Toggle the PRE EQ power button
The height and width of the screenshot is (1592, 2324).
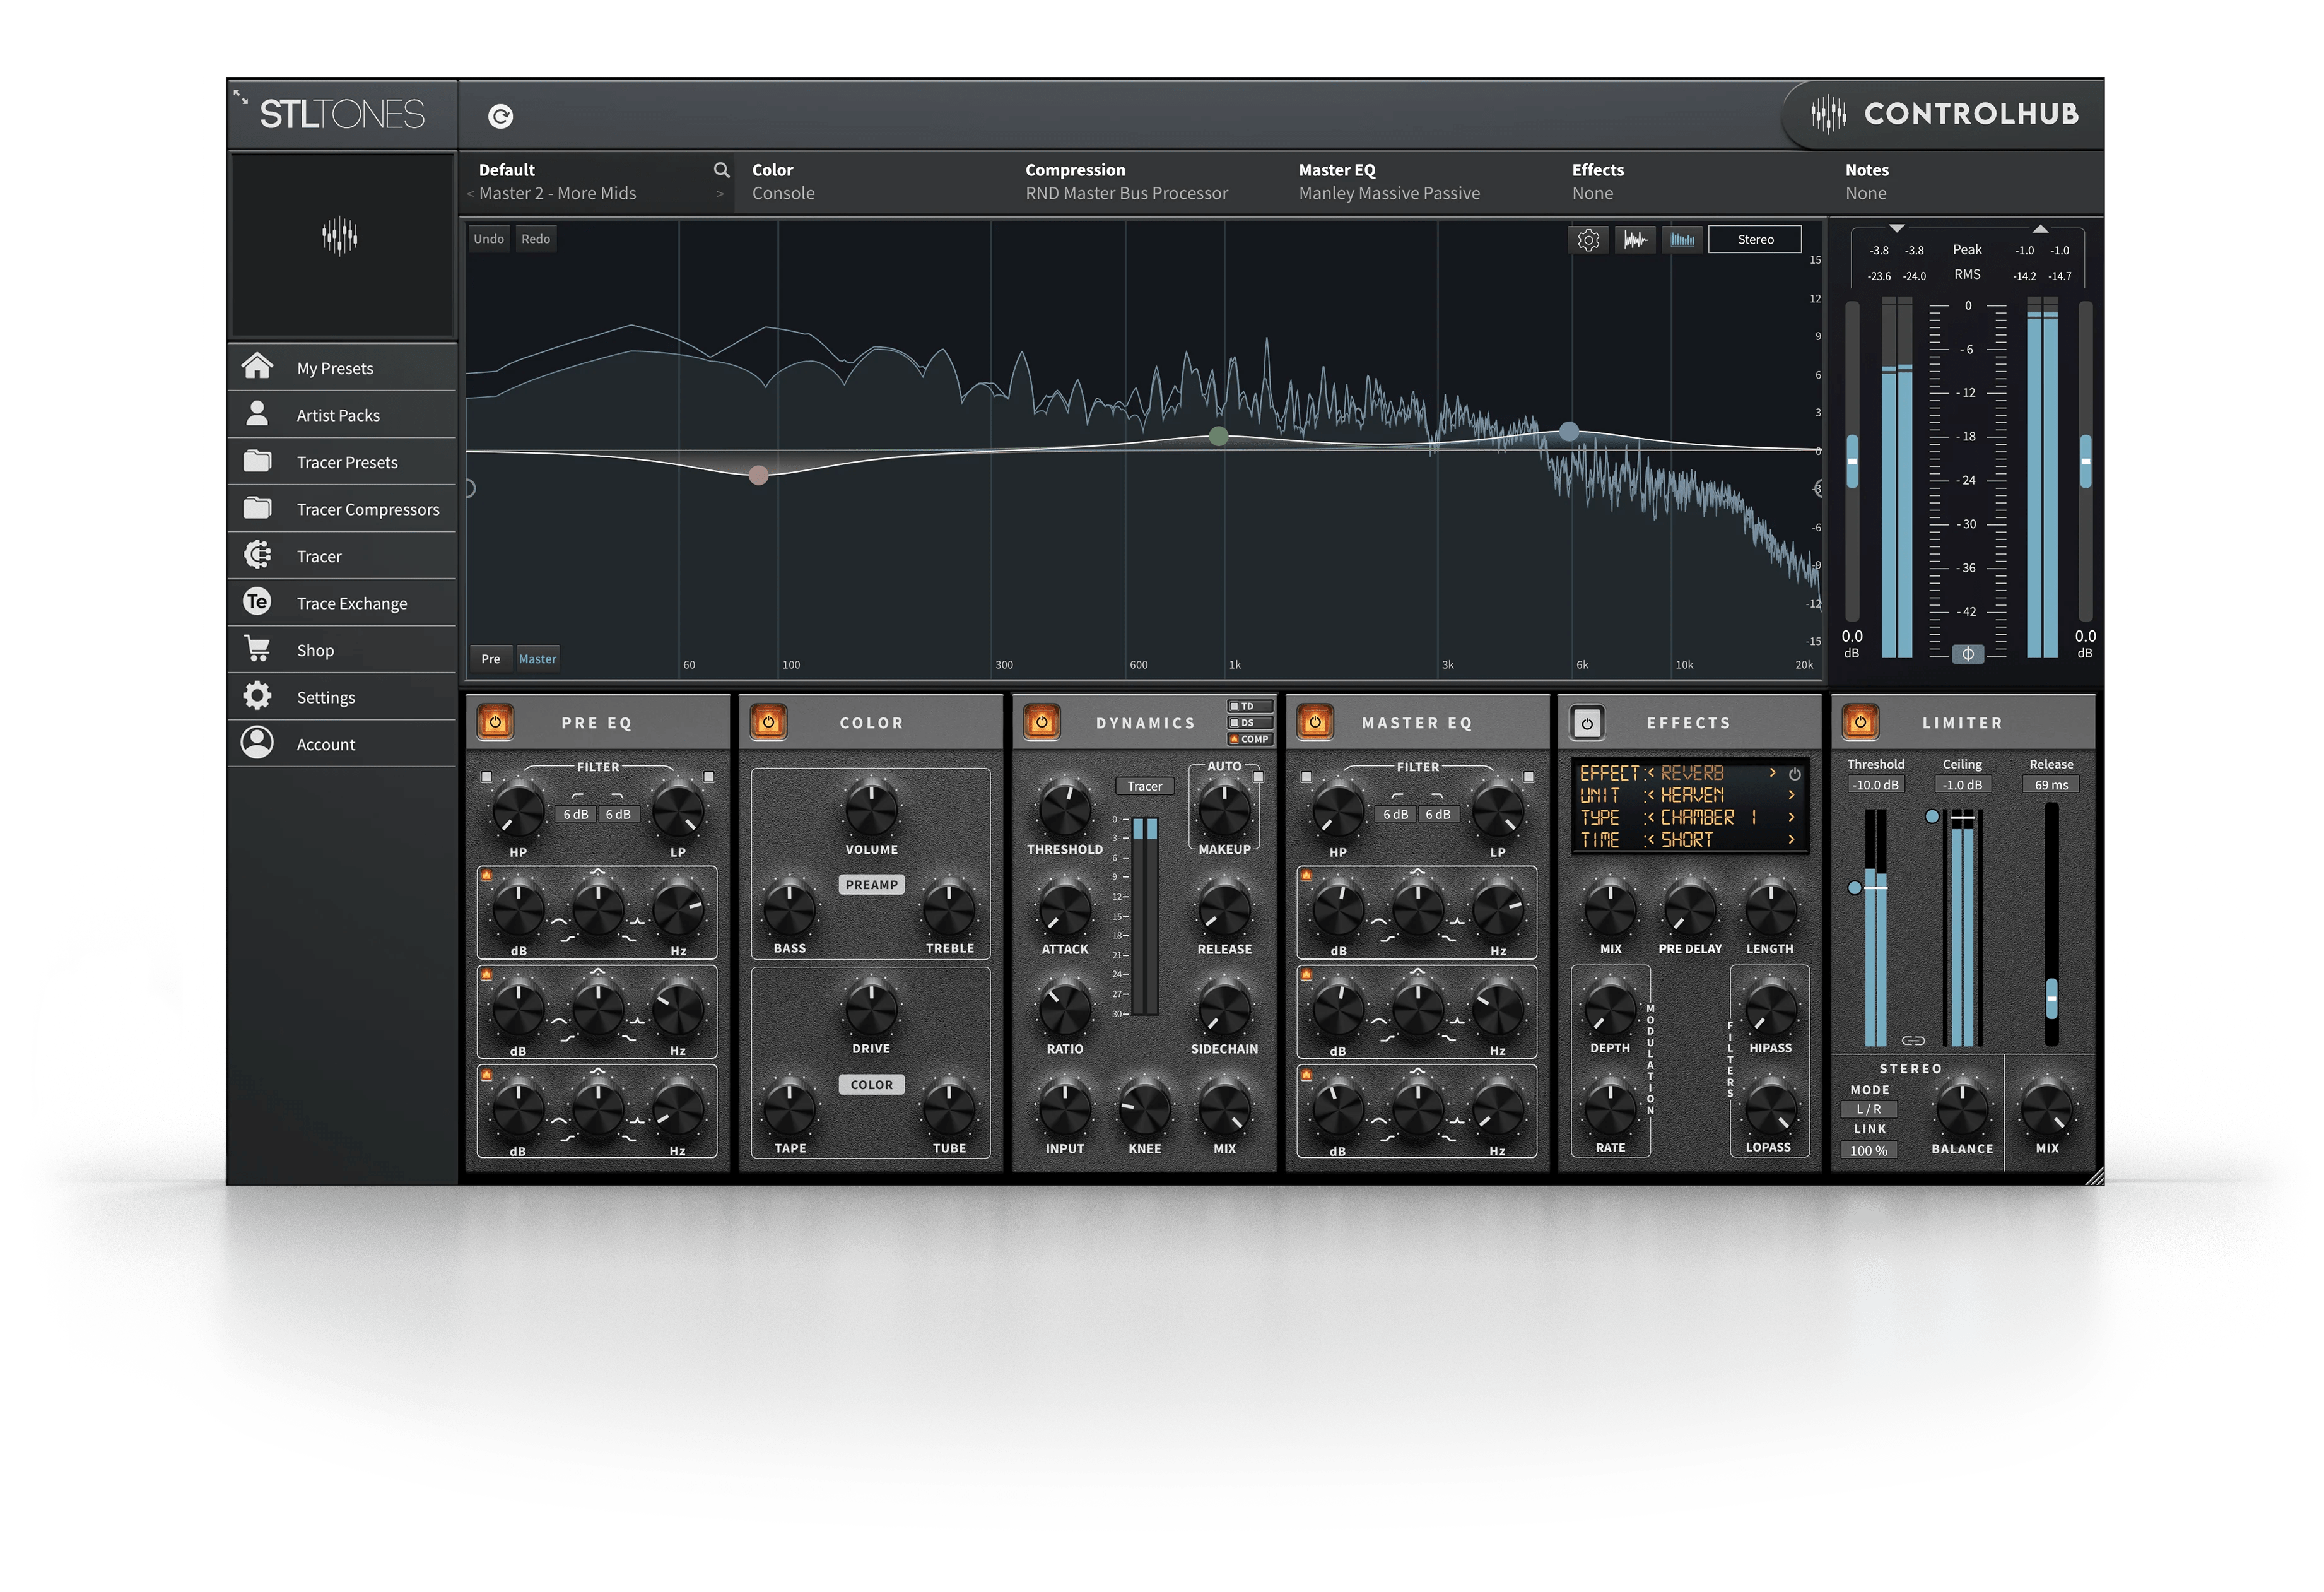495,722
